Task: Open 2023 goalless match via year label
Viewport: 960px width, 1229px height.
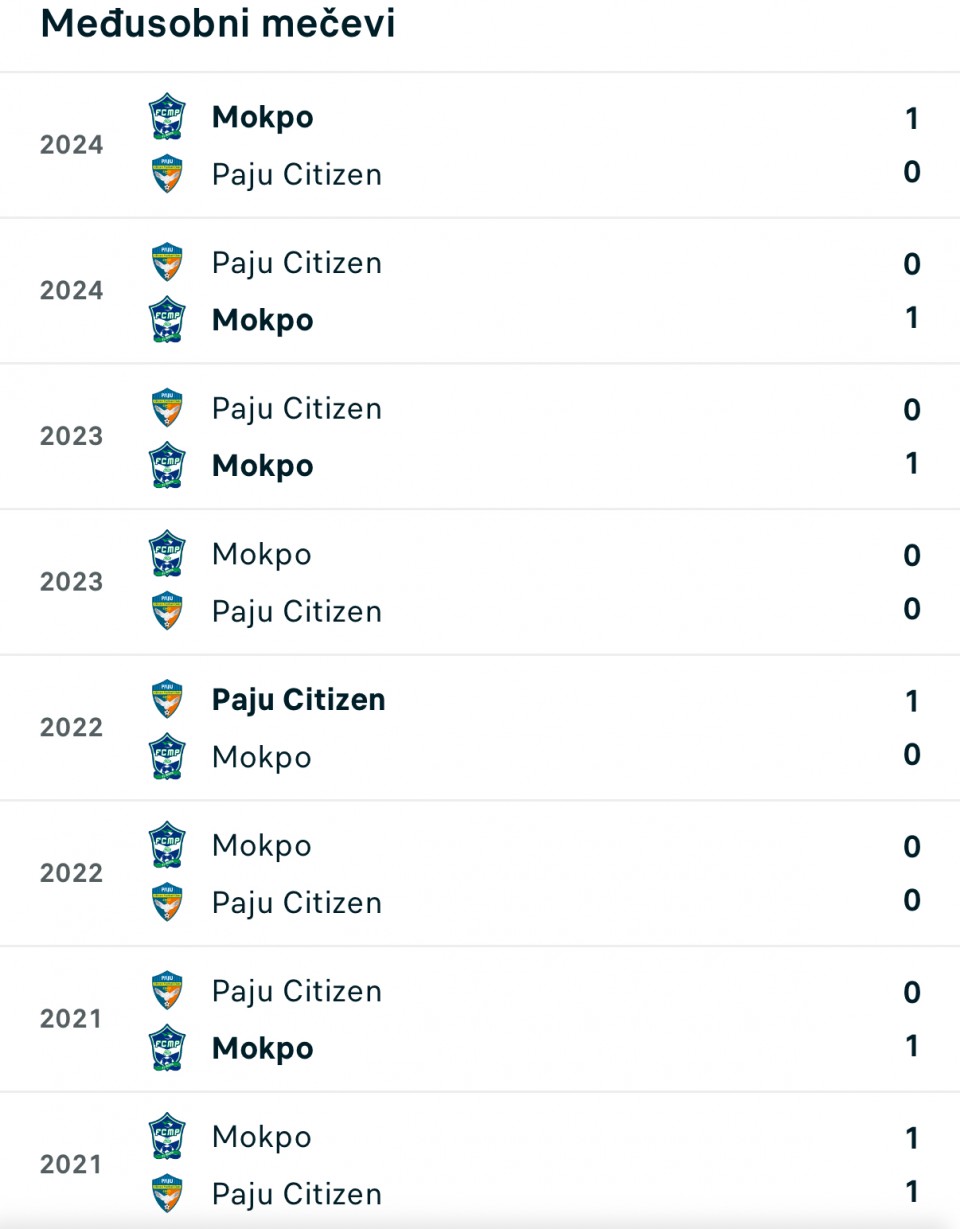Action: click(71, 582)
